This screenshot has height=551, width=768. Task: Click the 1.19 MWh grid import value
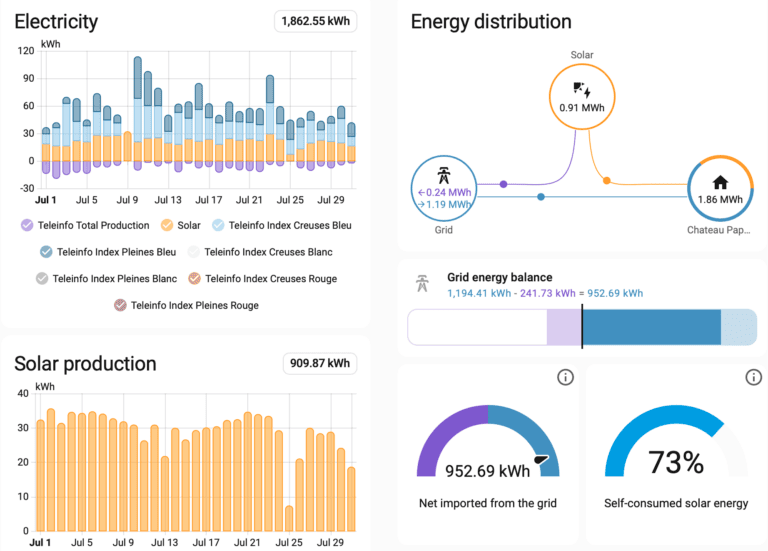(x=445, y=204)
